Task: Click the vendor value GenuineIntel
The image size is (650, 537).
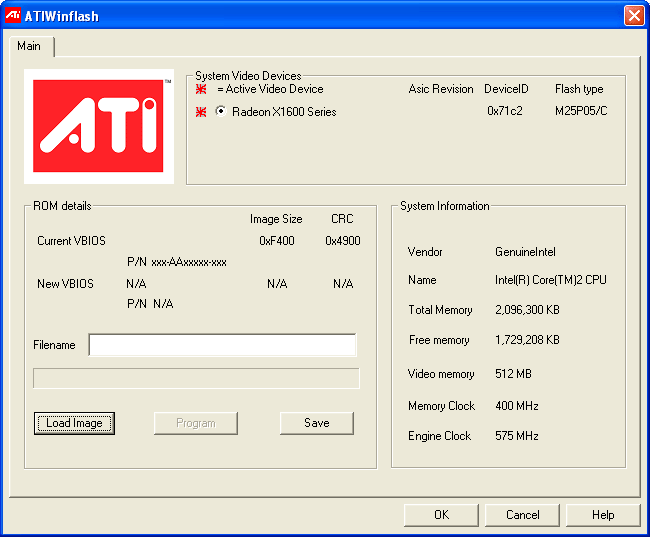Action: (525, 252)
